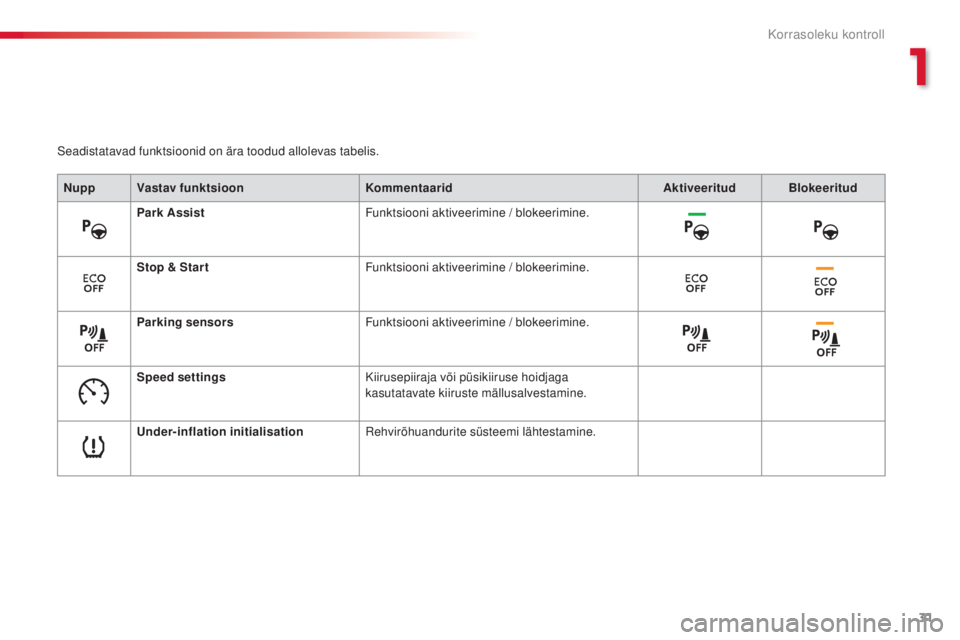Click the activated Stop & Start icon without light
The image size is (960, 640).
698,283
